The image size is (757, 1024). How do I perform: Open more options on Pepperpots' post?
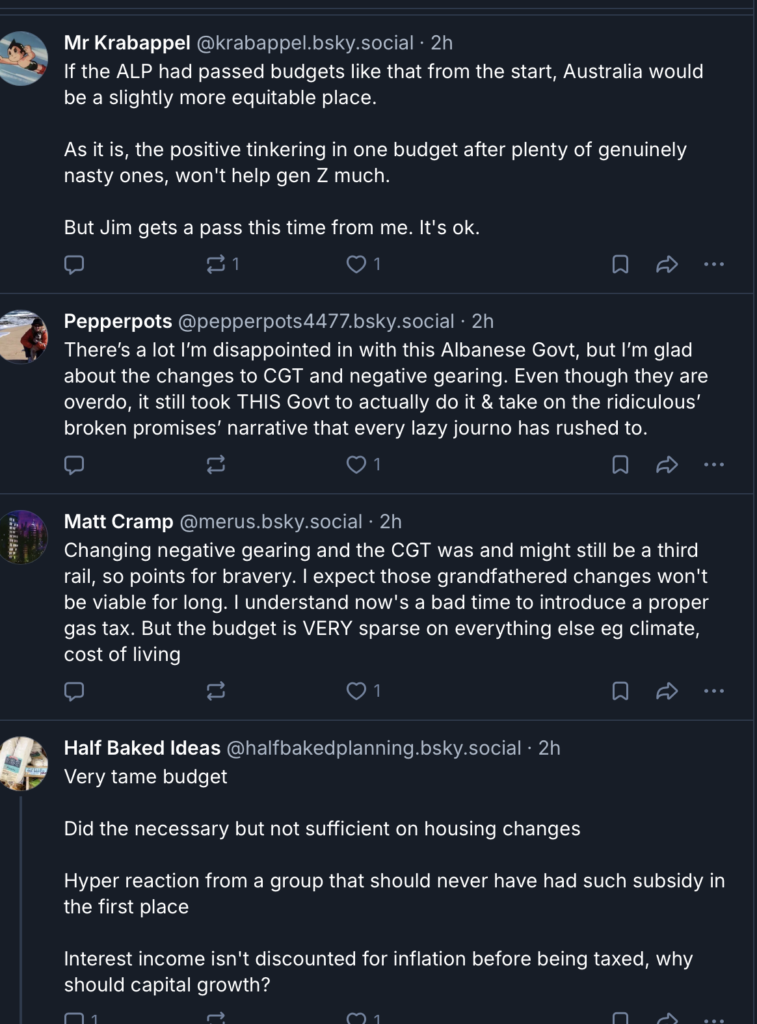[714, 464]
